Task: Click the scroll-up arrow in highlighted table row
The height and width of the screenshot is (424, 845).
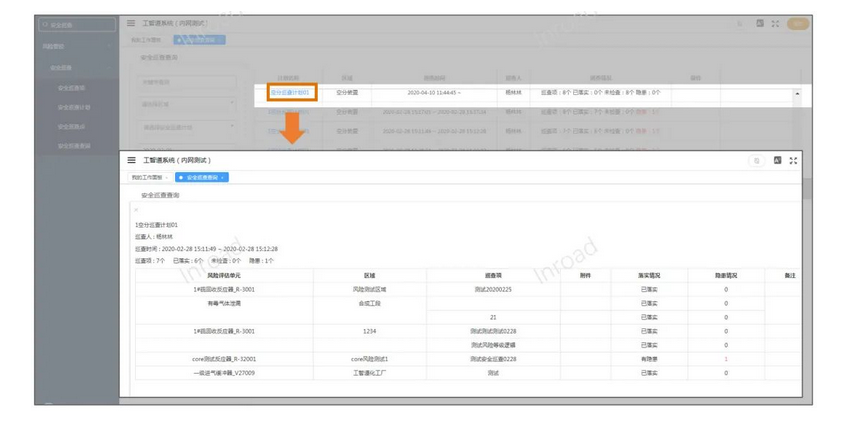Action: coord(797,94)
